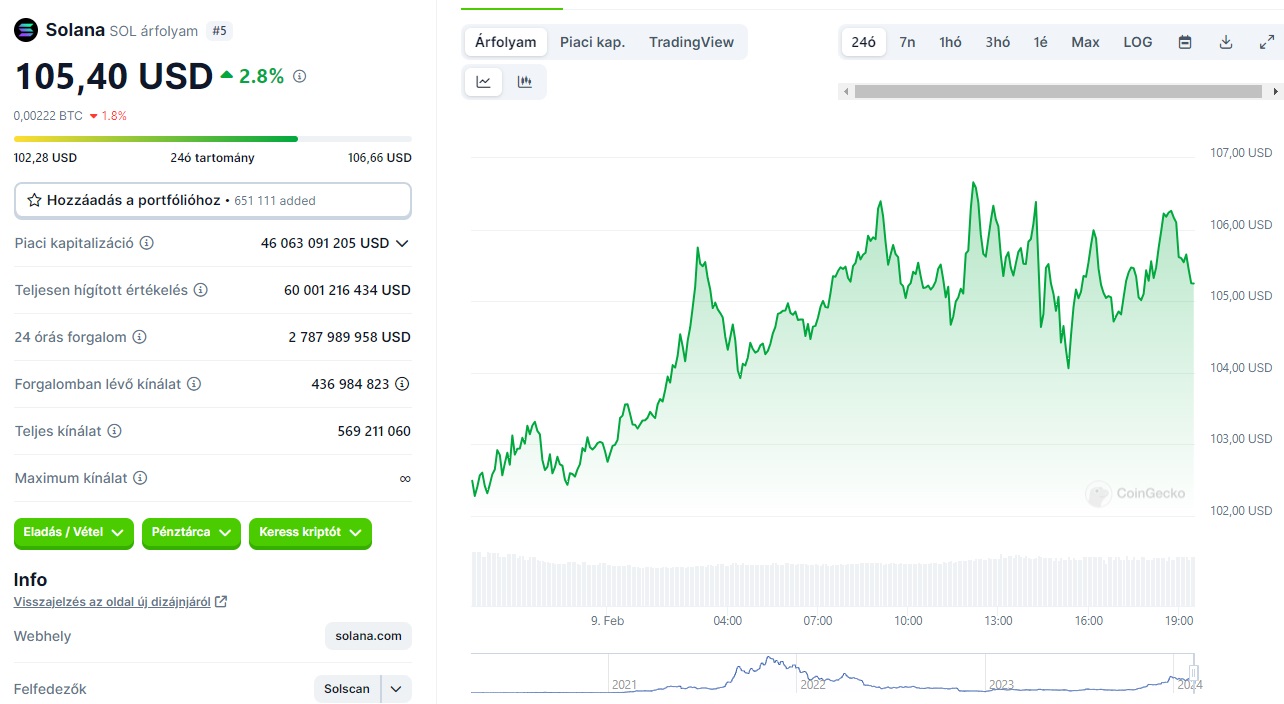1284x704 pixels.
Task: Select the 1é time range
Action: 1041,42
